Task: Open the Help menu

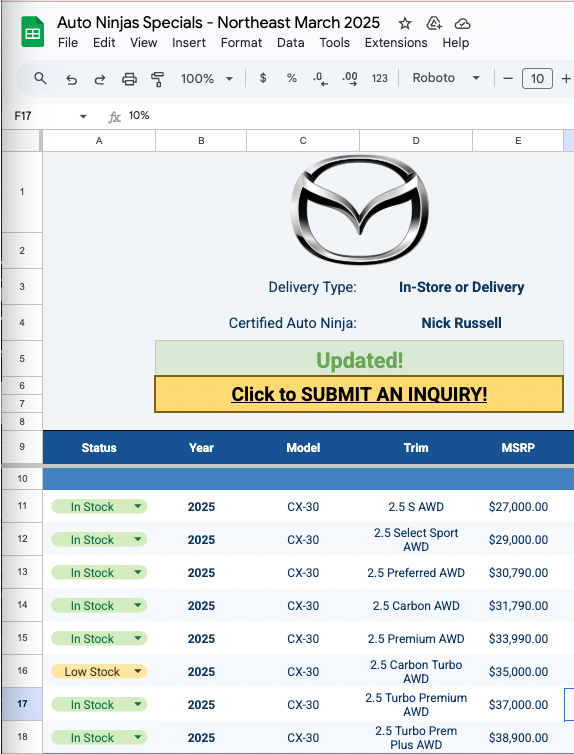Action: (x=456, y=43)
